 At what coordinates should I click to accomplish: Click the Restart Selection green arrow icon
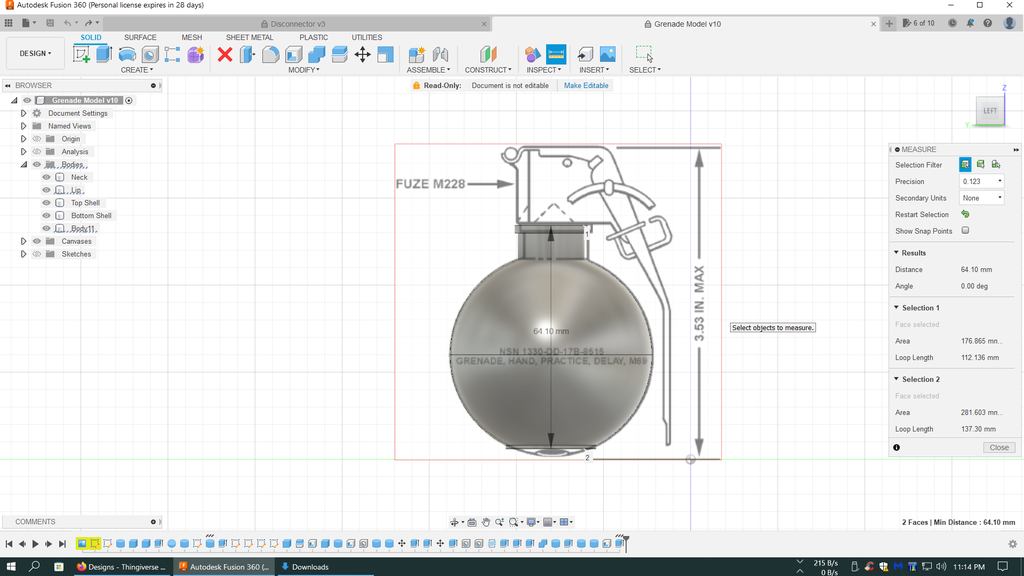(x=965, y=214)
